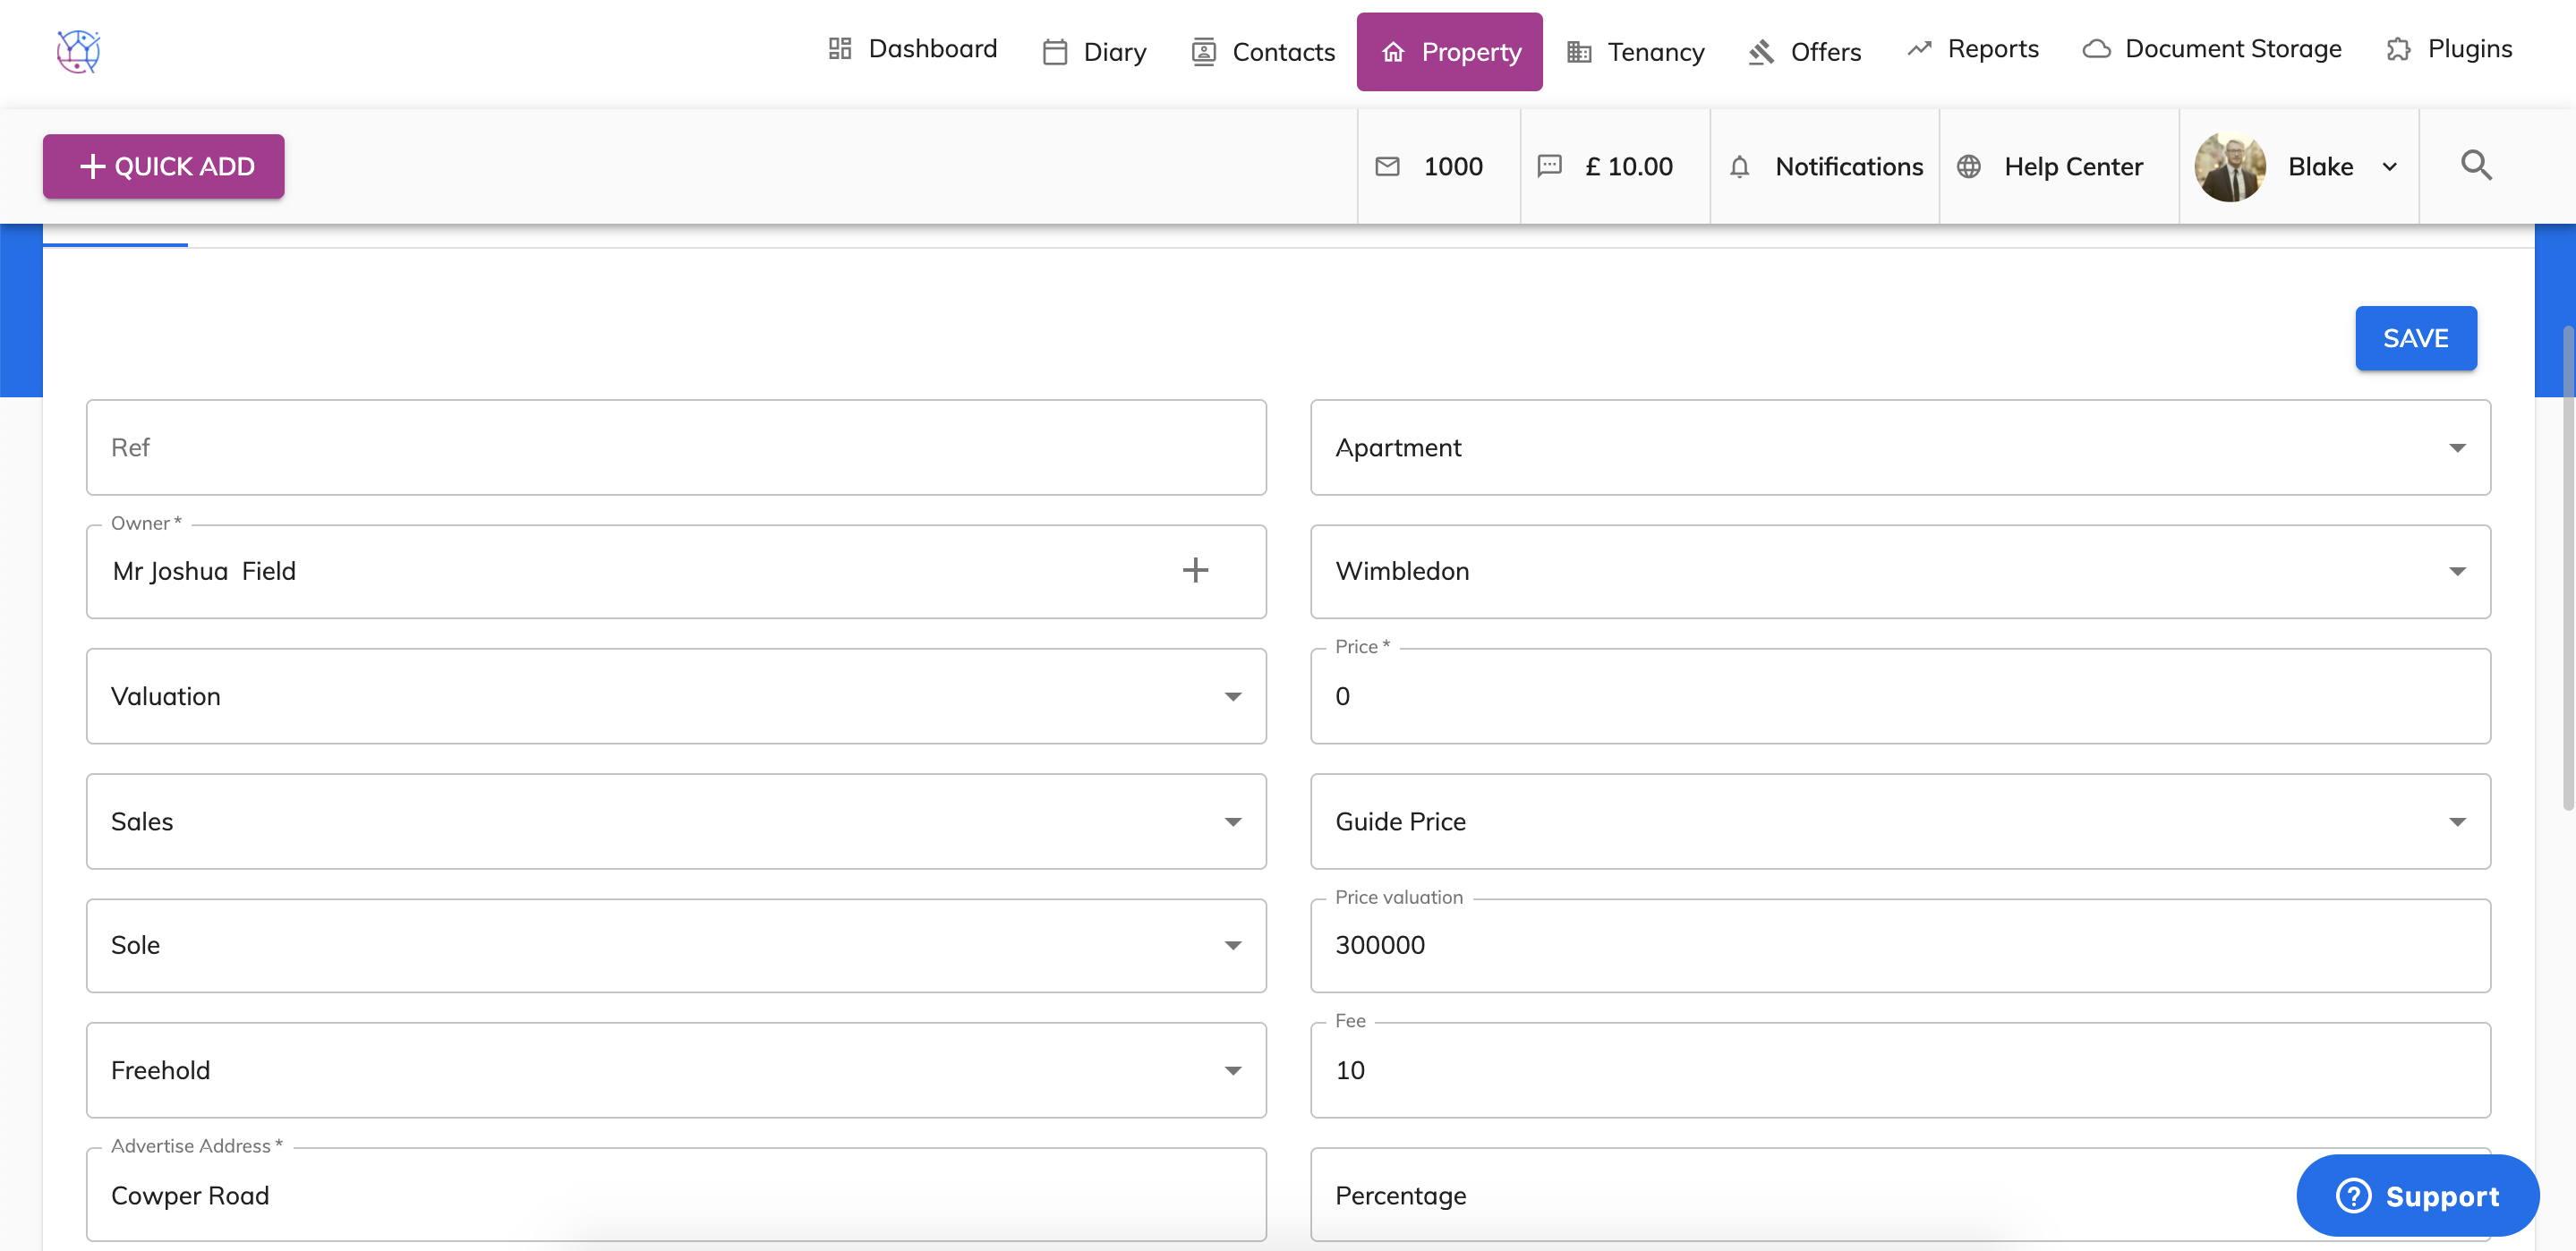Viewport: 2576px width, 1251px height.
Task: Expand the Guide Price qualifier dropdown
Action: click(2456, 821)
